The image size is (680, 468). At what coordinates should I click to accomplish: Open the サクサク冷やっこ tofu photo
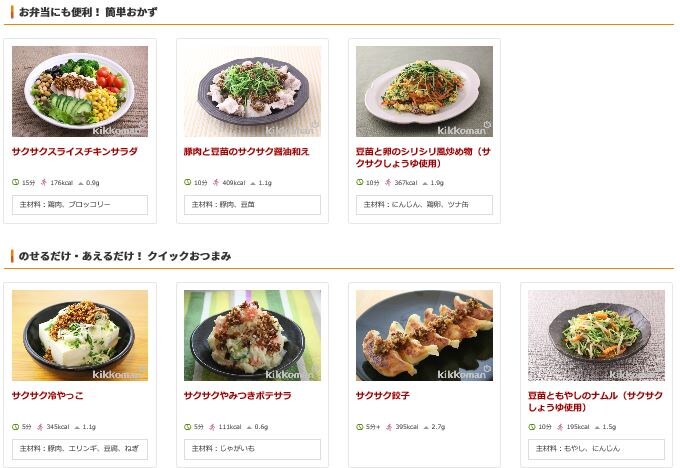click(80, 335)
